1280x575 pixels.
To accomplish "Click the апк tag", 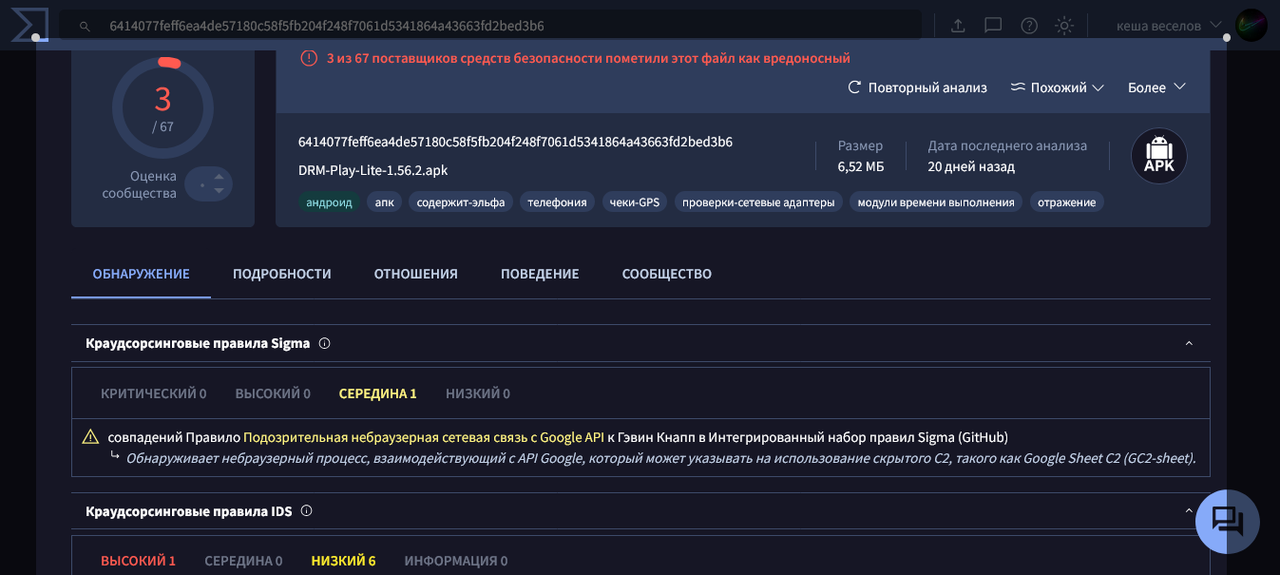I will (384, 202).
